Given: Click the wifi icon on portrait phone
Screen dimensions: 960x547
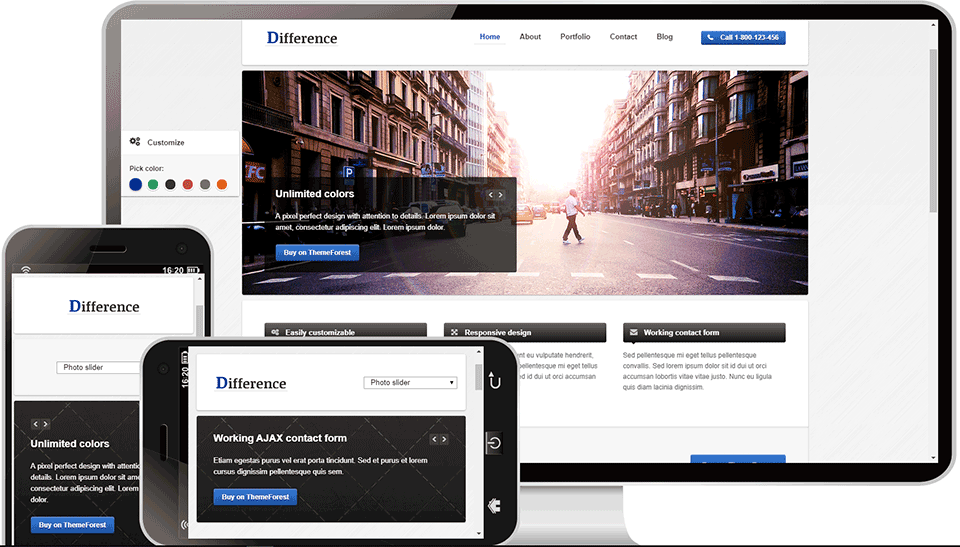Looking at the screenshot, I should coord(26,270).
